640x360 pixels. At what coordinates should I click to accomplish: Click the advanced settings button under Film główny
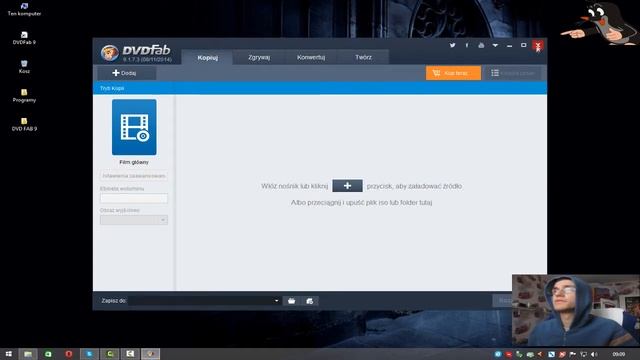pyautogui.click(x=134, y=176)
